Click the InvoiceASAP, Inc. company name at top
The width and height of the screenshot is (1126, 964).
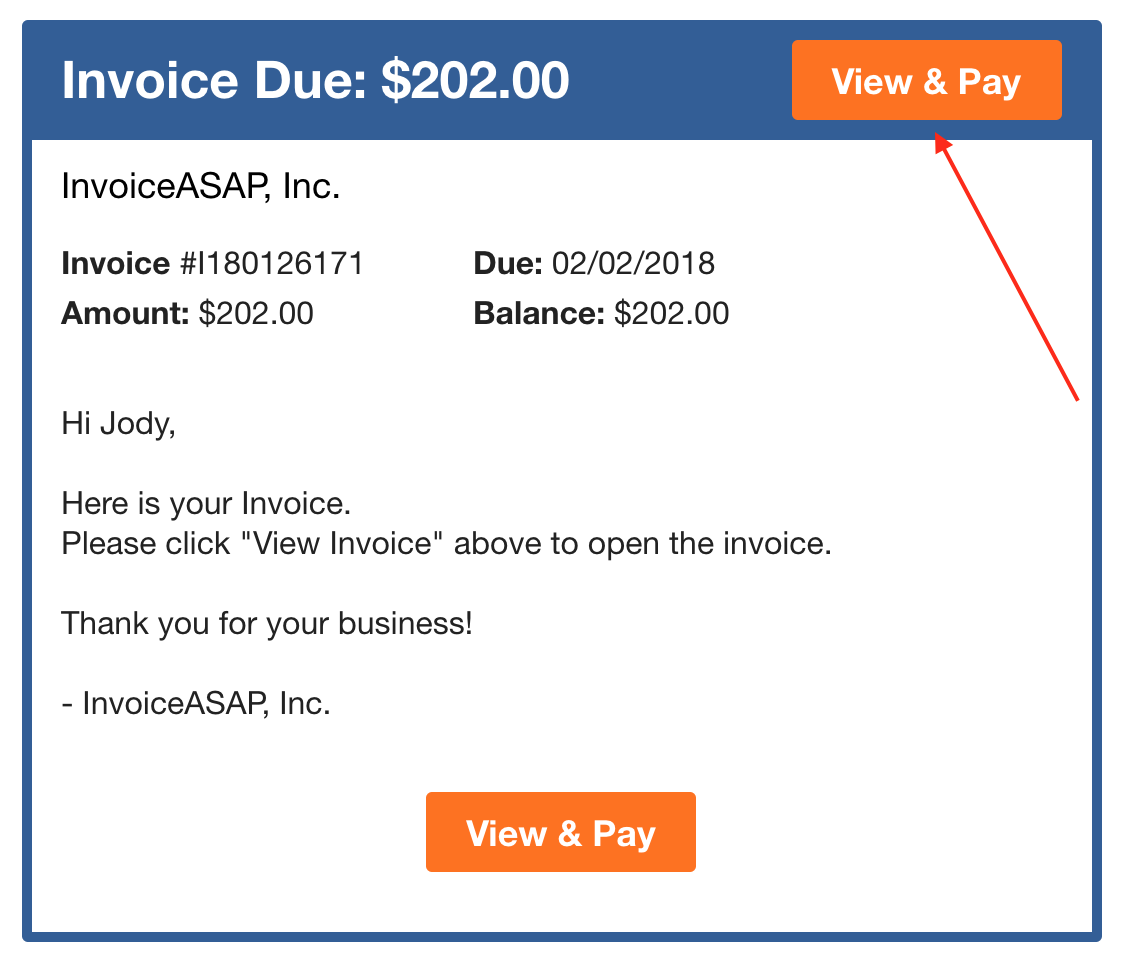pyautogui.click(x=200, y=186)
